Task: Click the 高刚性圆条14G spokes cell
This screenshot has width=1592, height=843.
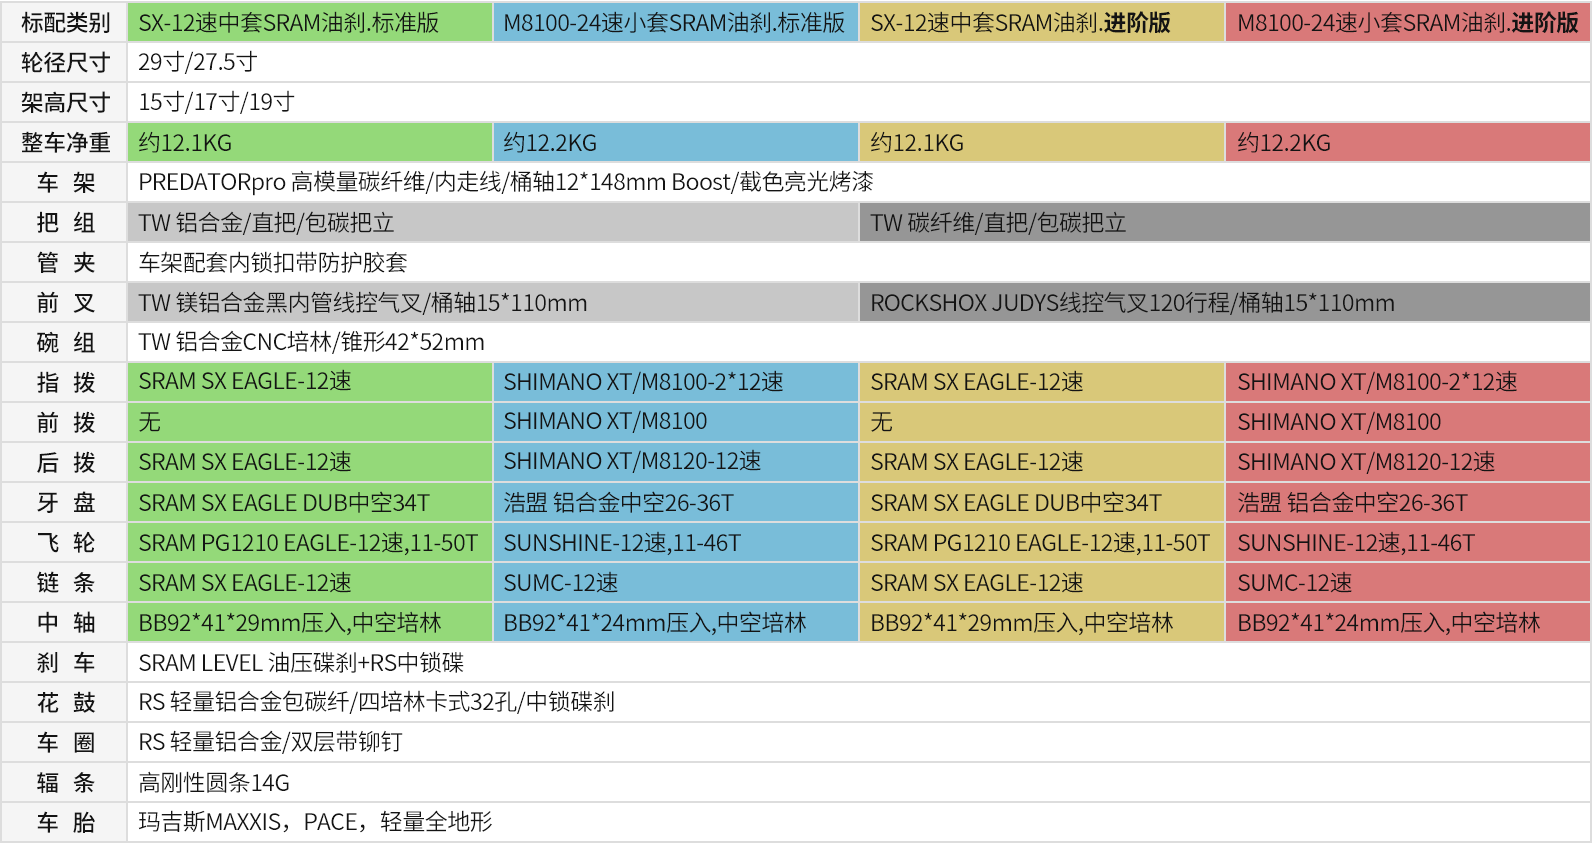Action: click(x=214, y=782)
